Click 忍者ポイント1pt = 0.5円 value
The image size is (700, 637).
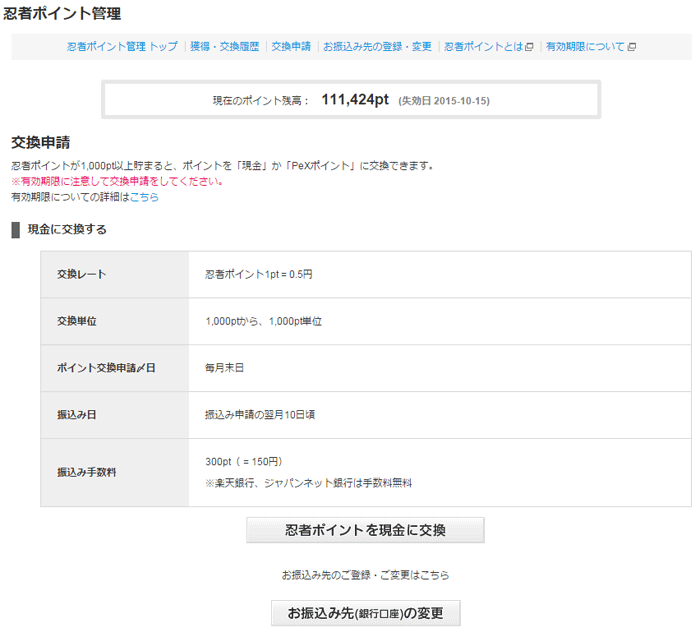(x=259, y=274)
